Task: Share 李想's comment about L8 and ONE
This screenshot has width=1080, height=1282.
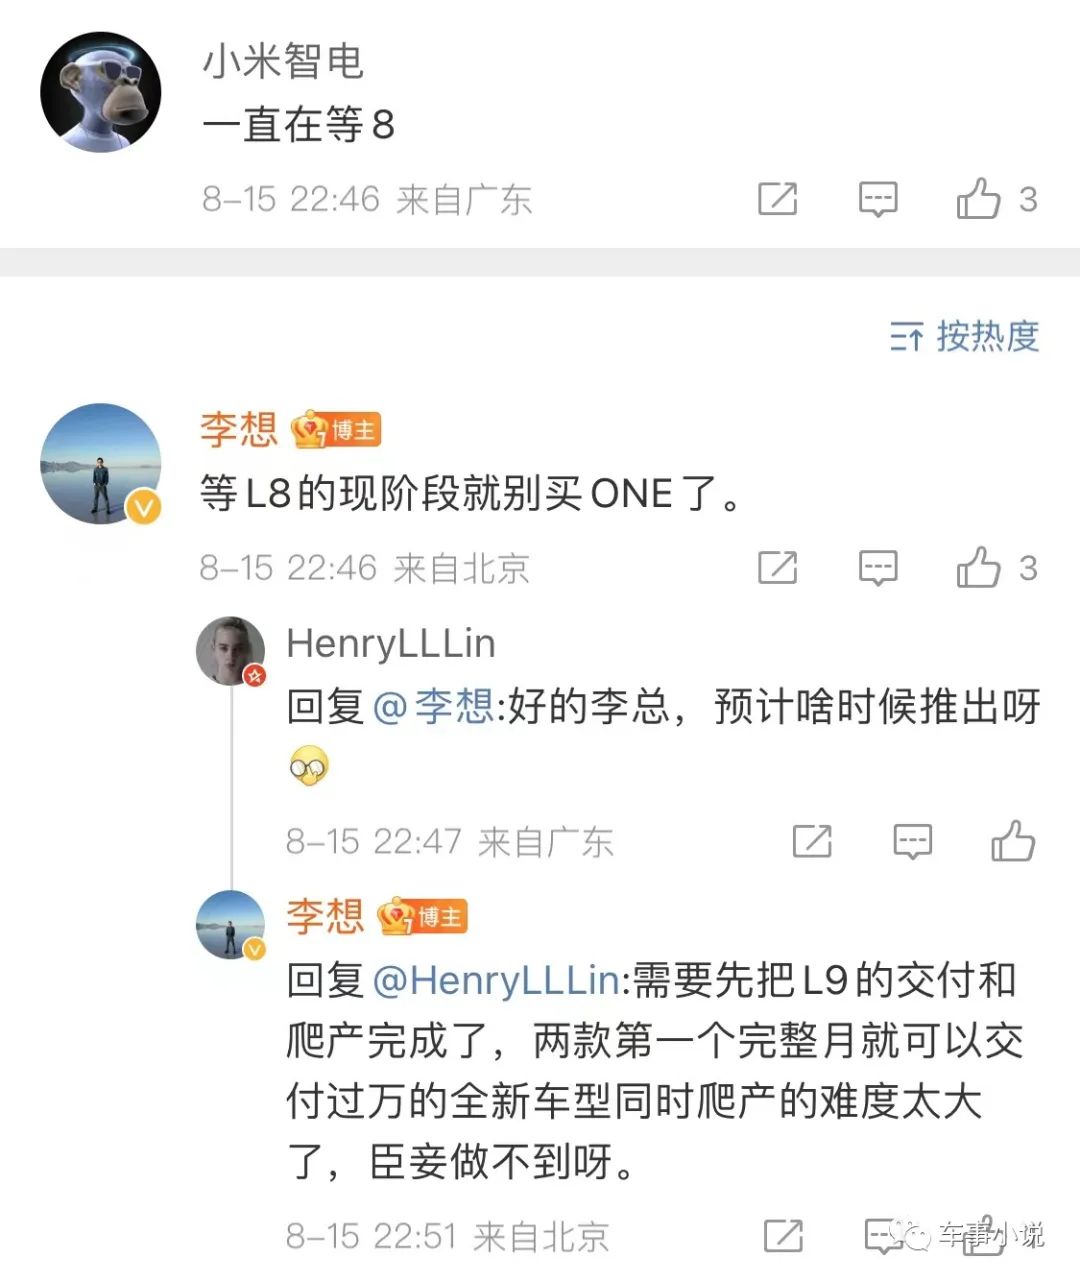Action: point(777,568)
